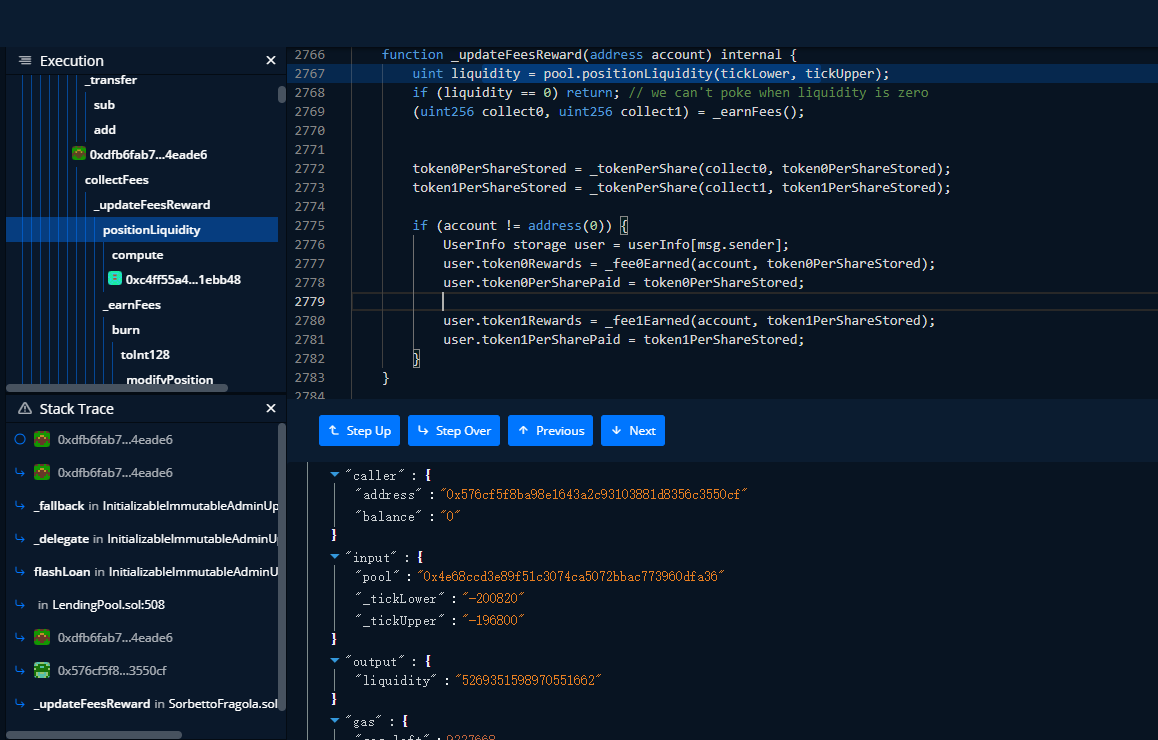Select first 0xdfb6fab7...4eade6 stack frame with circle

point(115,440)
